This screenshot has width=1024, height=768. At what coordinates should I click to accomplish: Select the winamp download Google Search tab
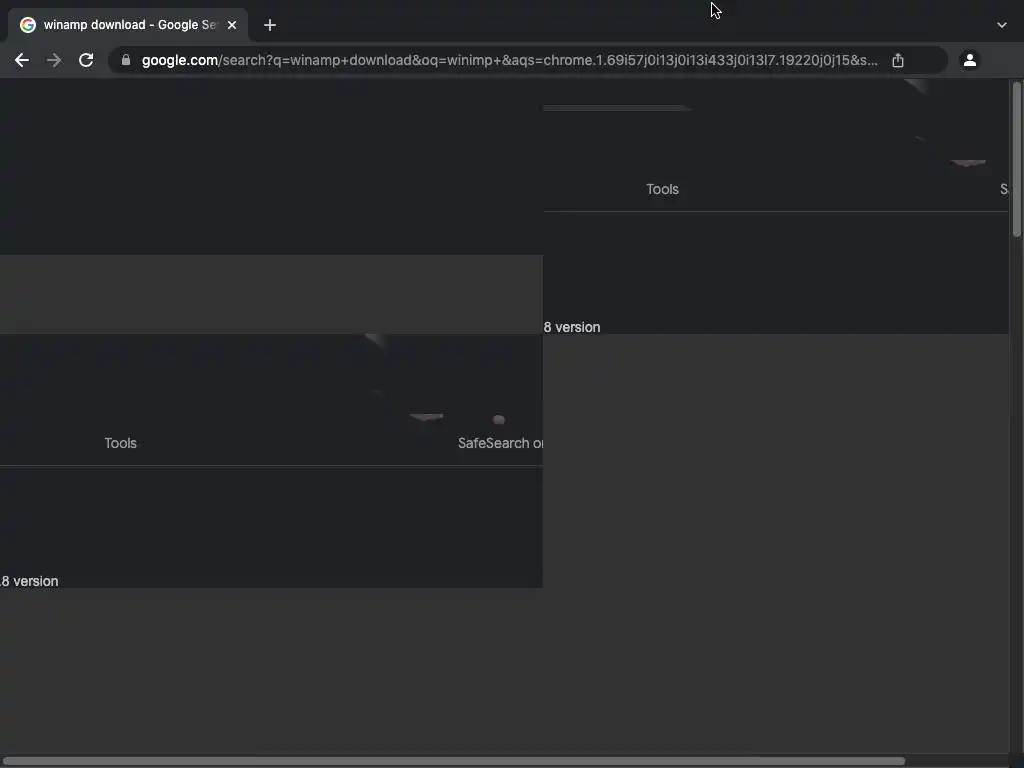tap(128, 25)
